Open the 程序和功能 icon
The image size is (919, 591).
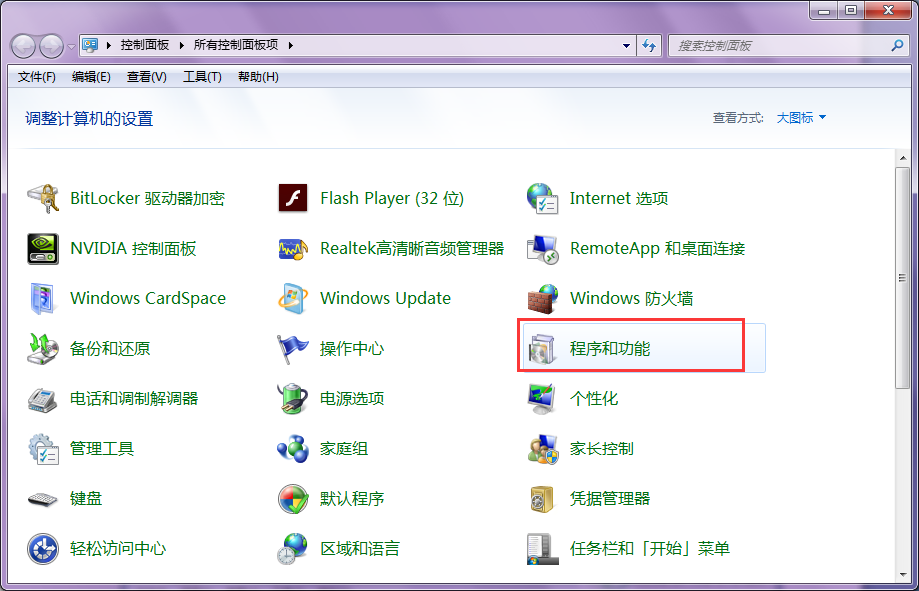(x=542, y=349)
